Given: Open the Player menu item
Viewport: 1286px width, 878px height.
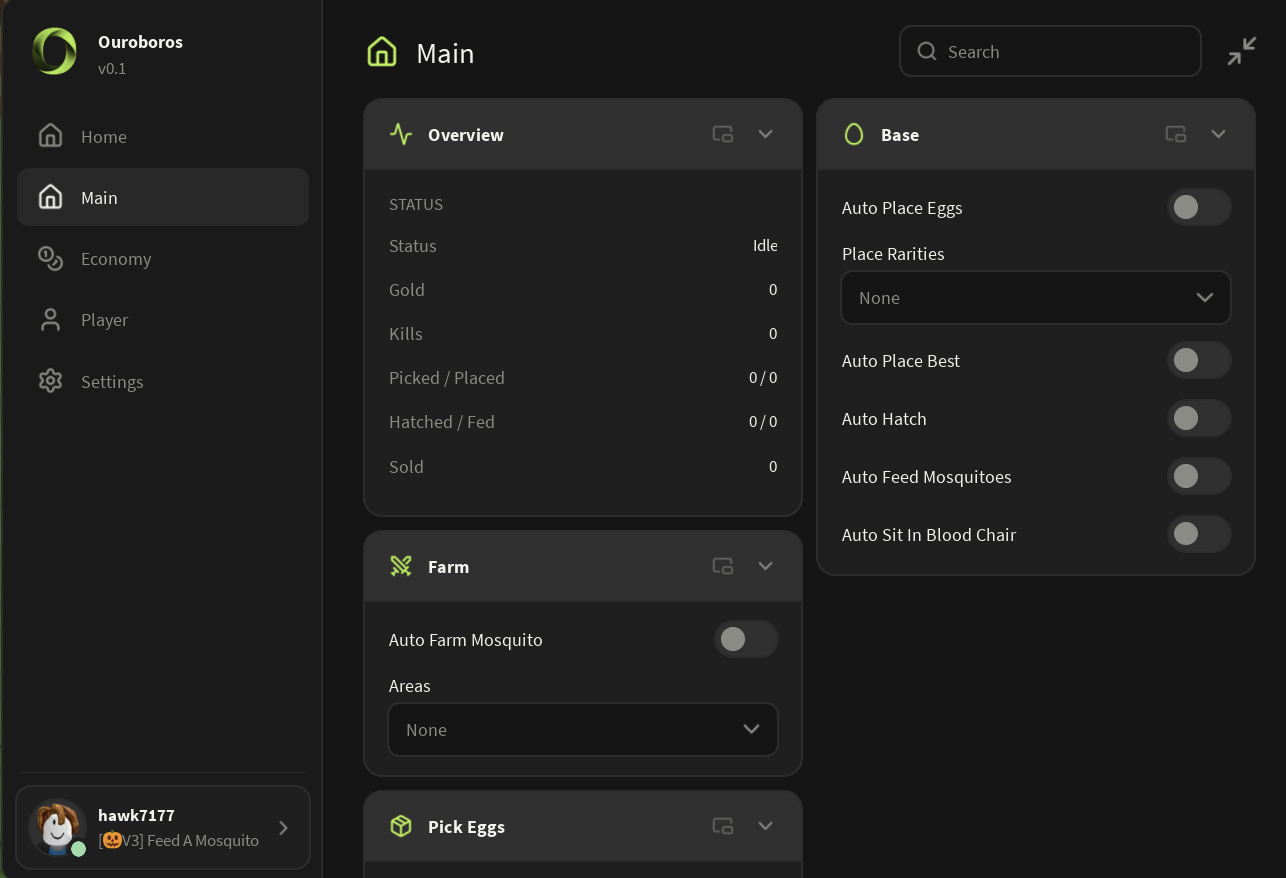Looking at the screenshot, I should coord(163,320).
